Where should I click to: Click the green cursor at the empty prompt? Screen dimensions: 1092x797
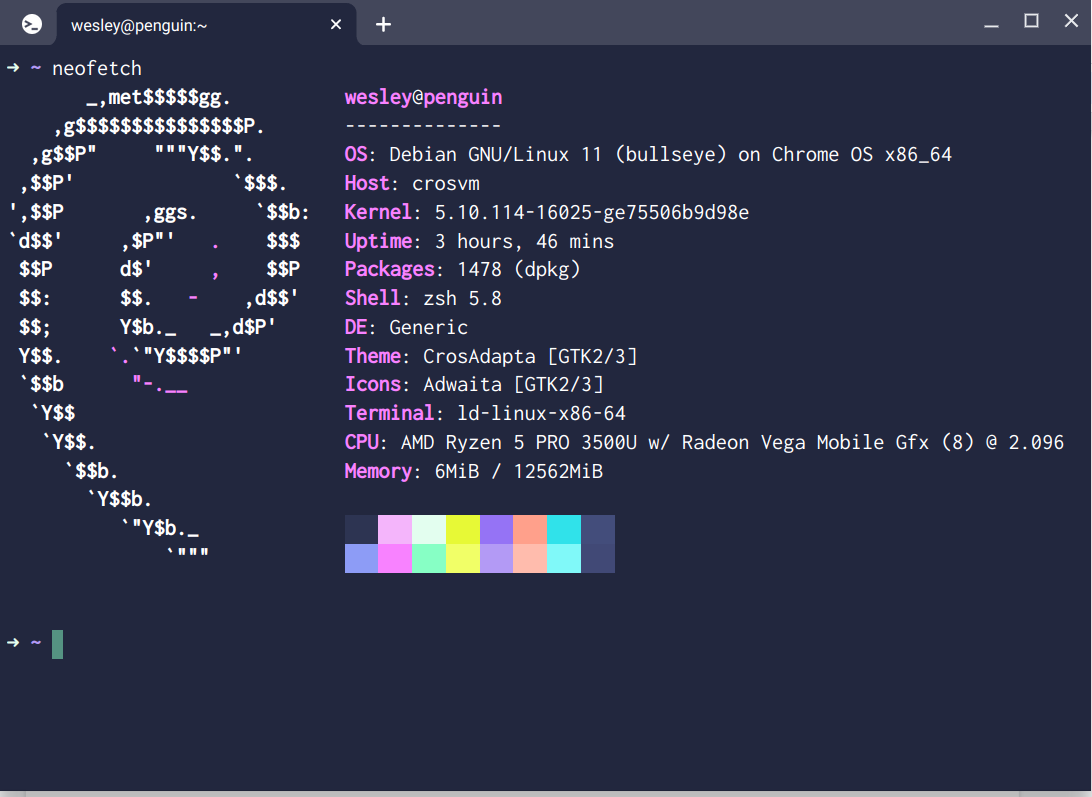coord(58,644)
